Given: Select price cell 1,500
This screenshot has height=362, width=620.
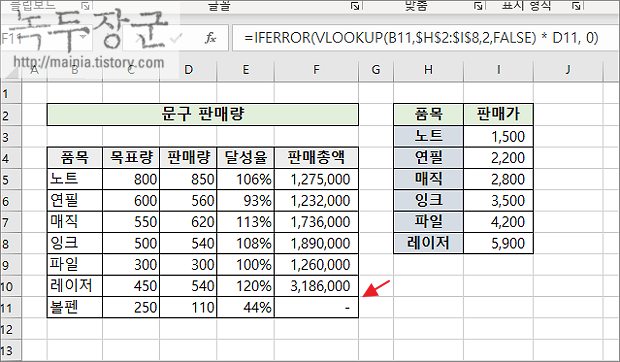Looking at the screenshot, I should point(498,137).
